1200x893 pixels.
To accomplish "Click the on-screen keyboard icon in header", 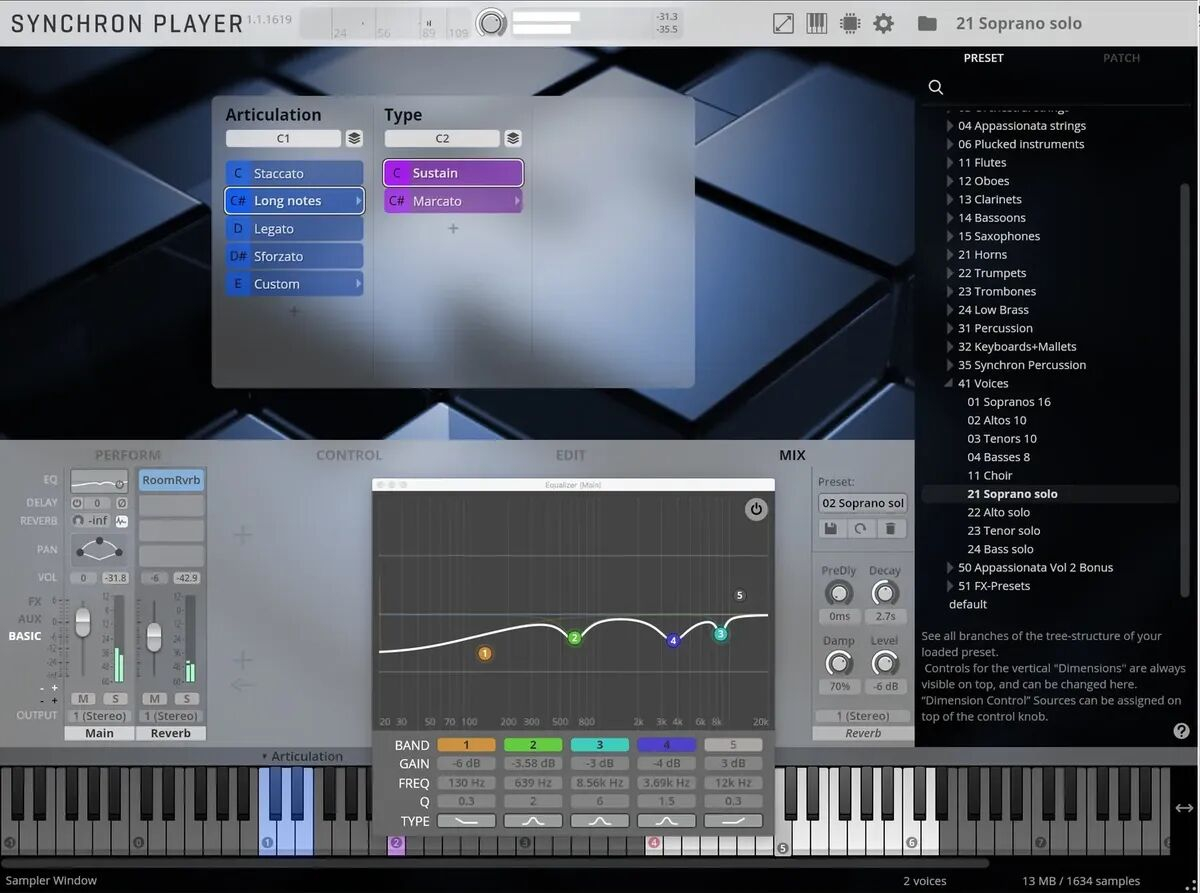I will click(816, 23).
